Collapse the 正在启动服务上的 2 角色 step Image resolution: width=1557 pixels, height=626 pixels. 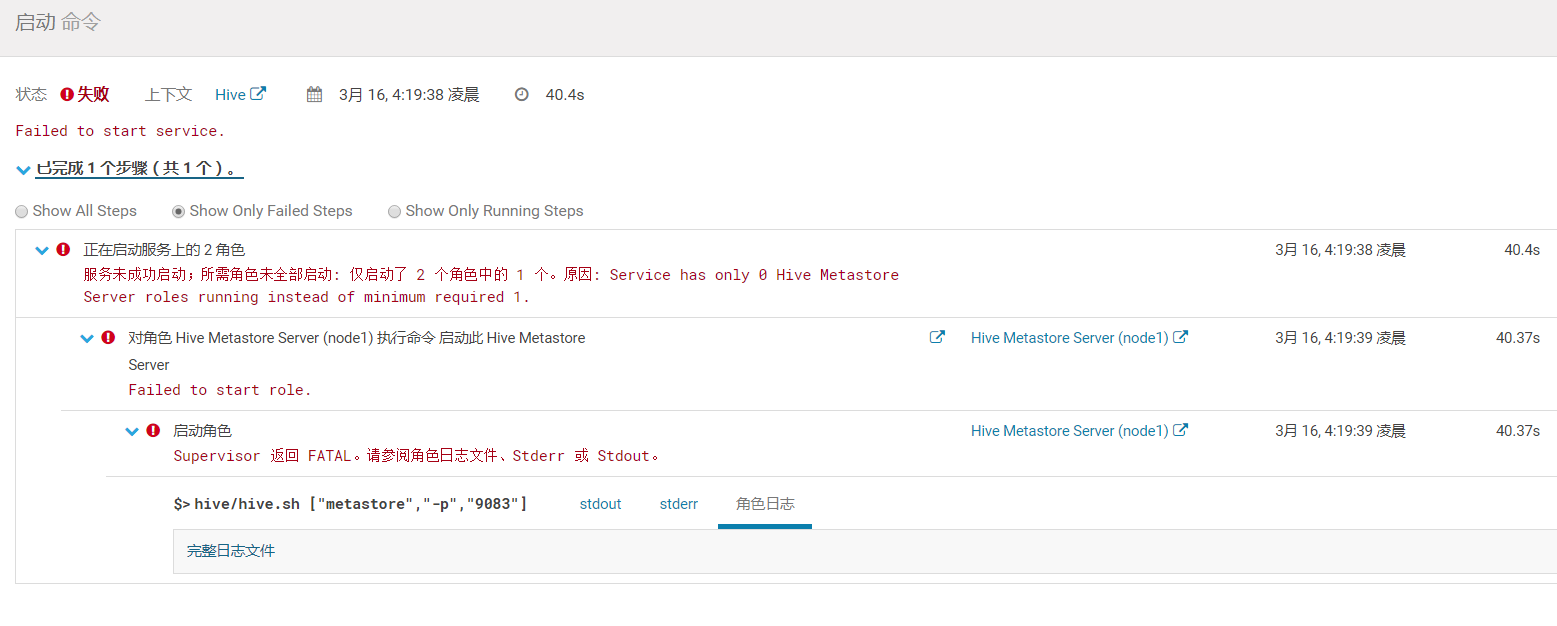[x=42, y=250]
